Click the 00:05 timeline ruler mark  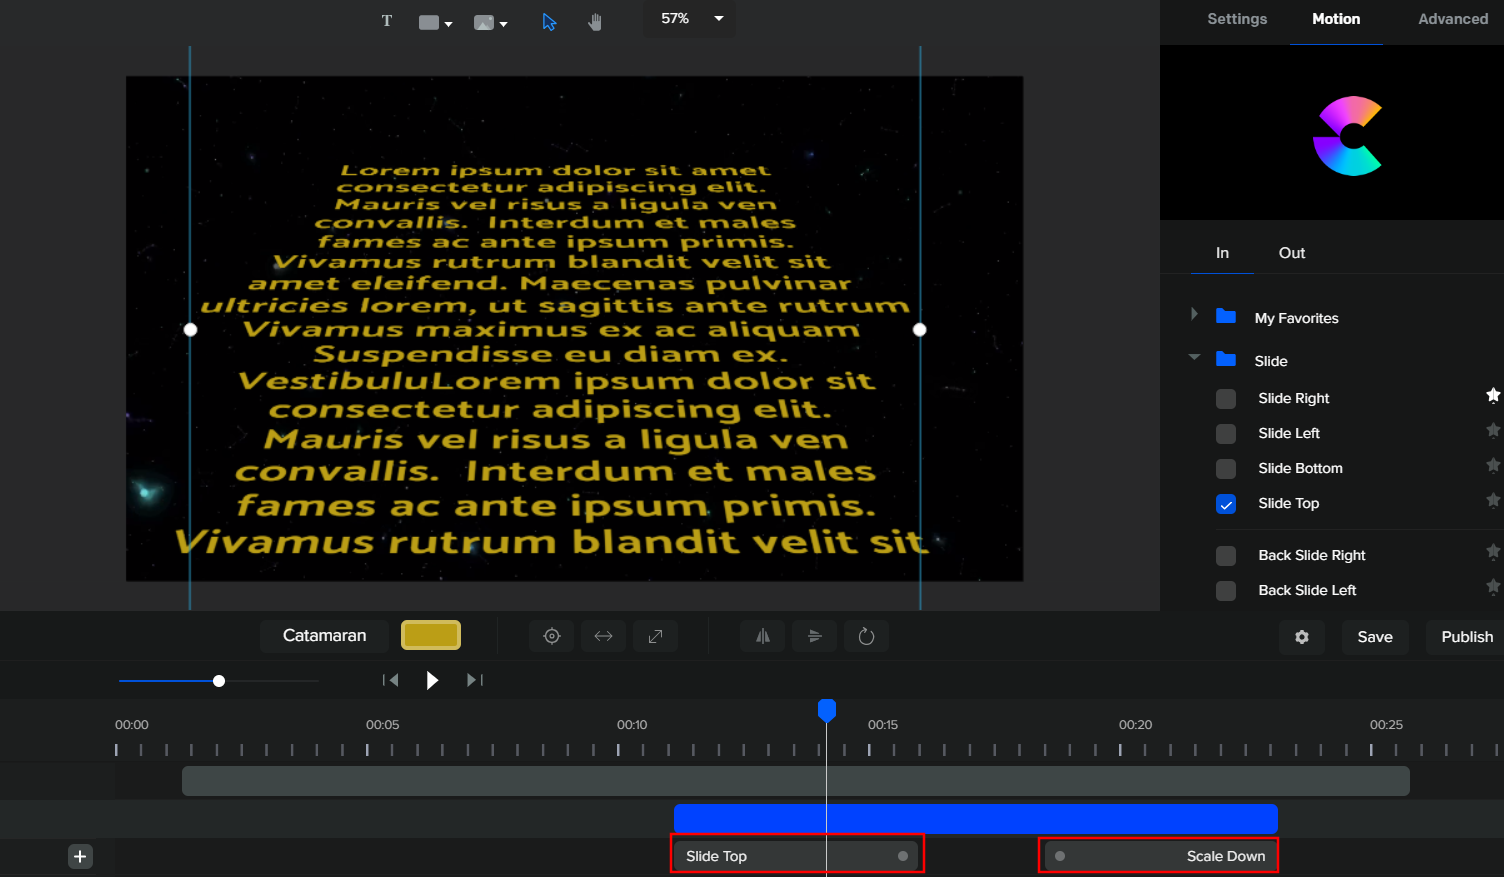click(x=382, y=725)
